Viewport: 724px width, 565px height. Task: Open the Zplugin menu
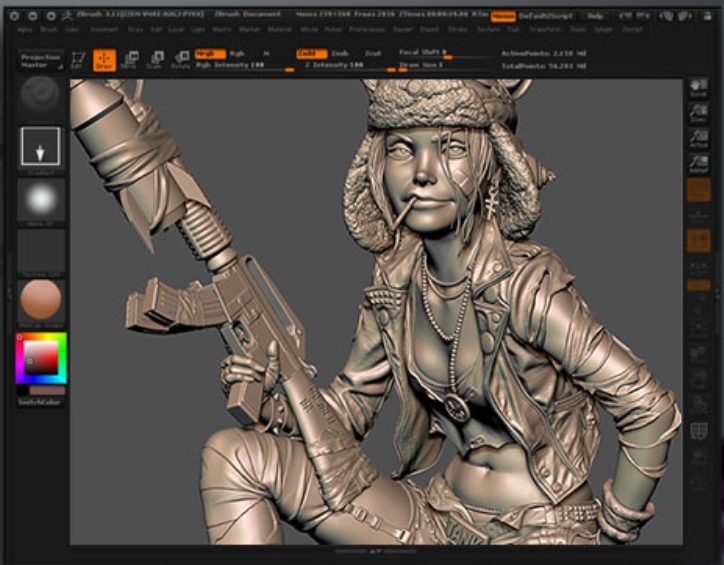tap(603, 30)
